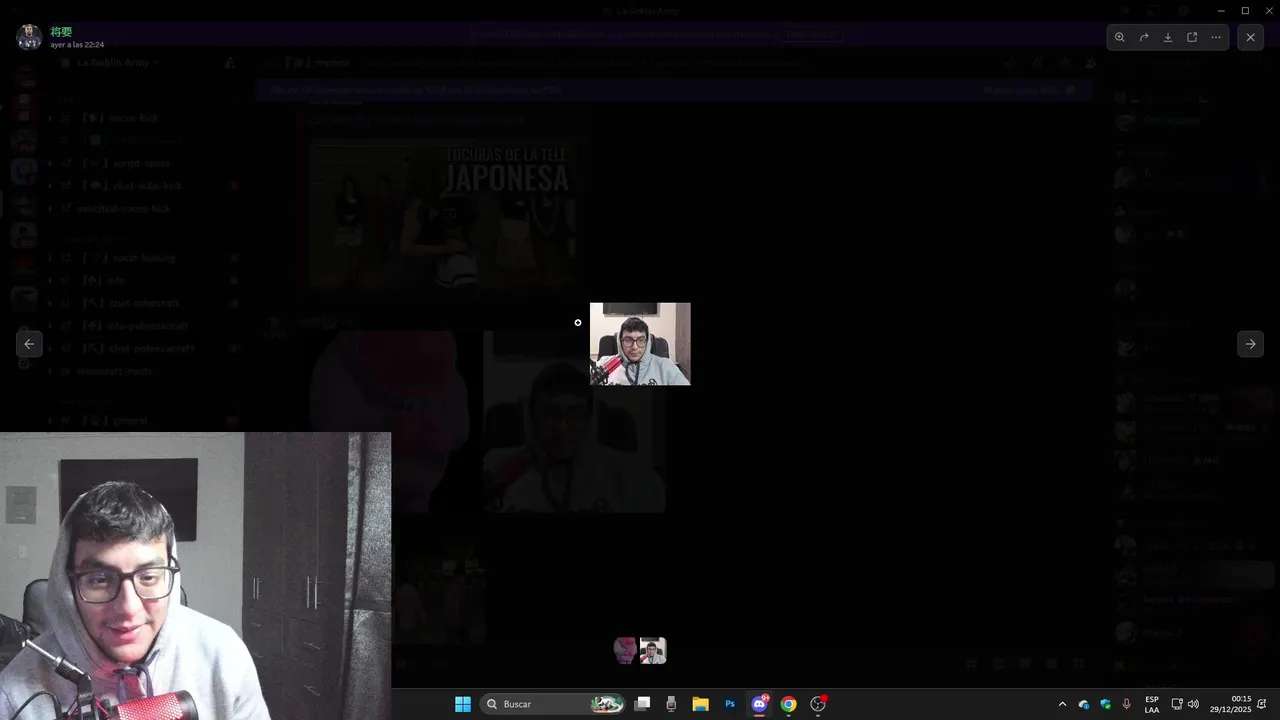Open the network icon in system tray
This screenshot has width=1280, height=720.
[x=1177, y=704]
